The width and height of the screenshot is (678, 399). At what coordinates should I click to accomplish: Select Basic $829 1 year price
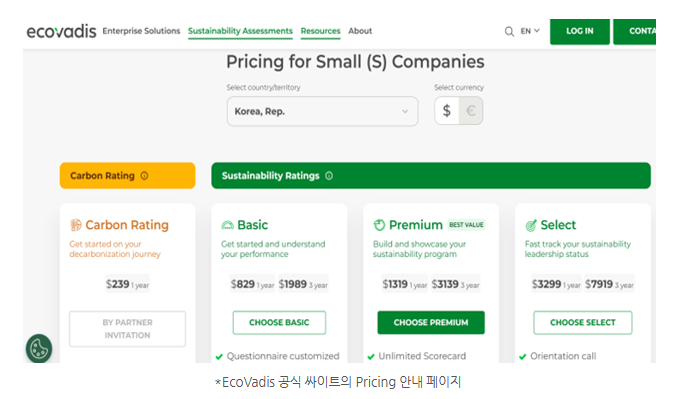click(x=253, y=284)
